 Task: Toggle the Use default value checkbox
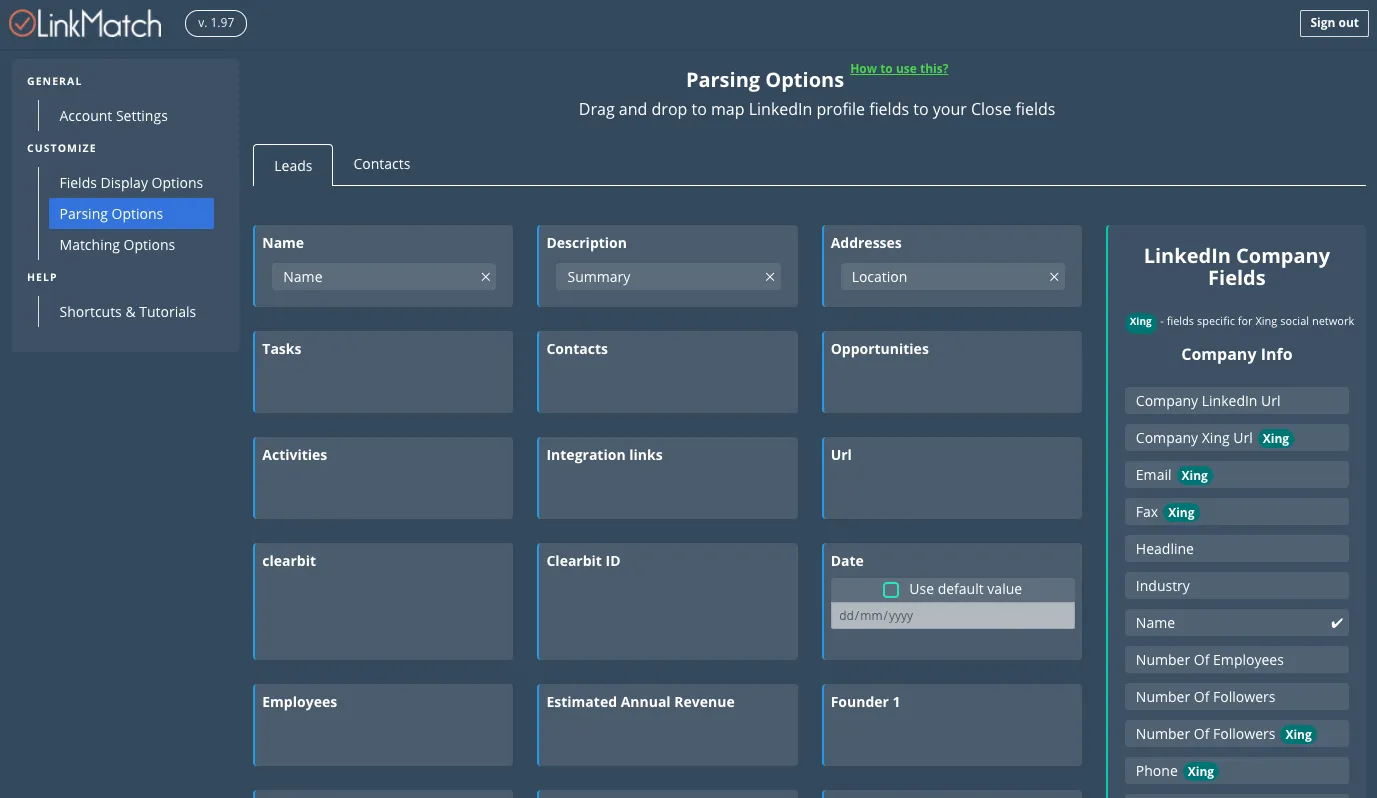pos(891,590)
